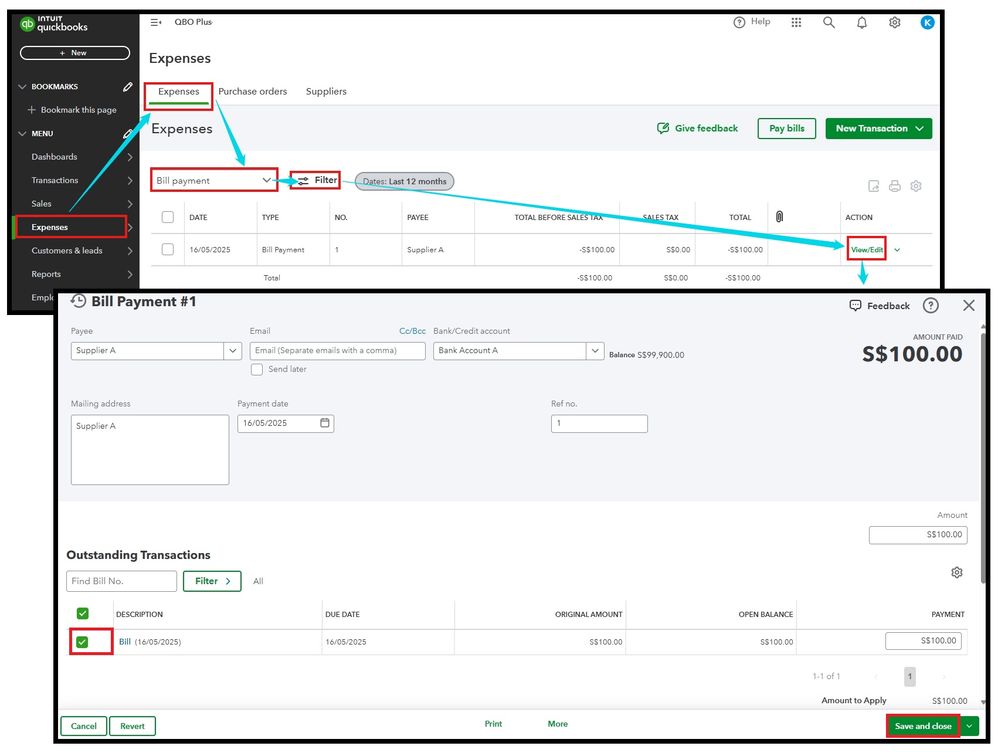Click the + New button
The image size is (998, 752).
pos(74,53)
